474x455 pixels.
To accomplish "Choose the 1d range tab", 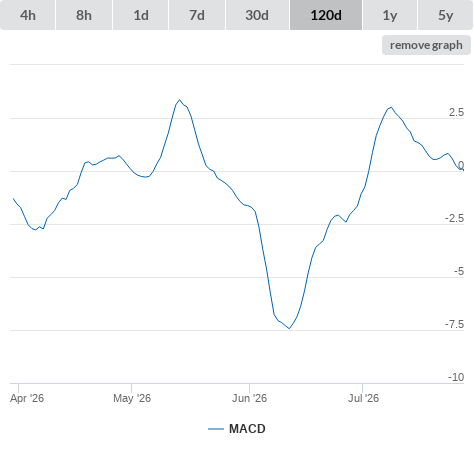I will tap(141, 15).
